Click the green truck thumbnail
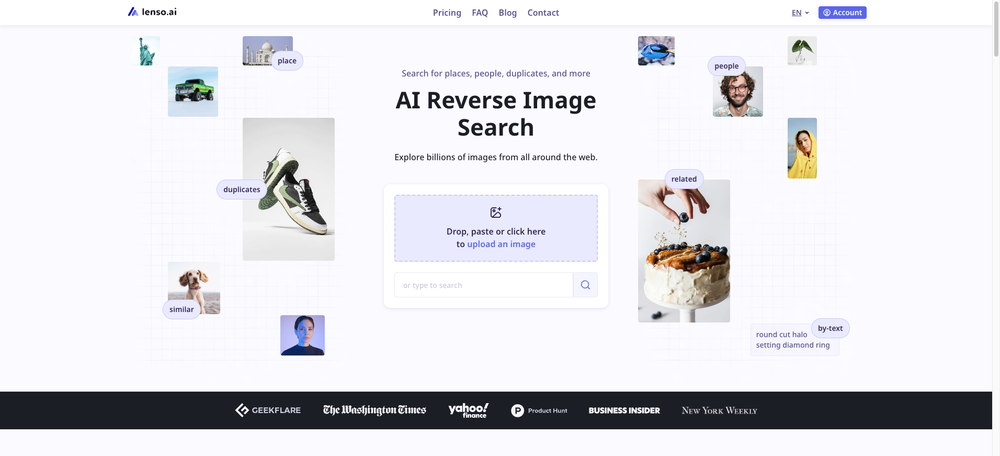 point(193,91)
